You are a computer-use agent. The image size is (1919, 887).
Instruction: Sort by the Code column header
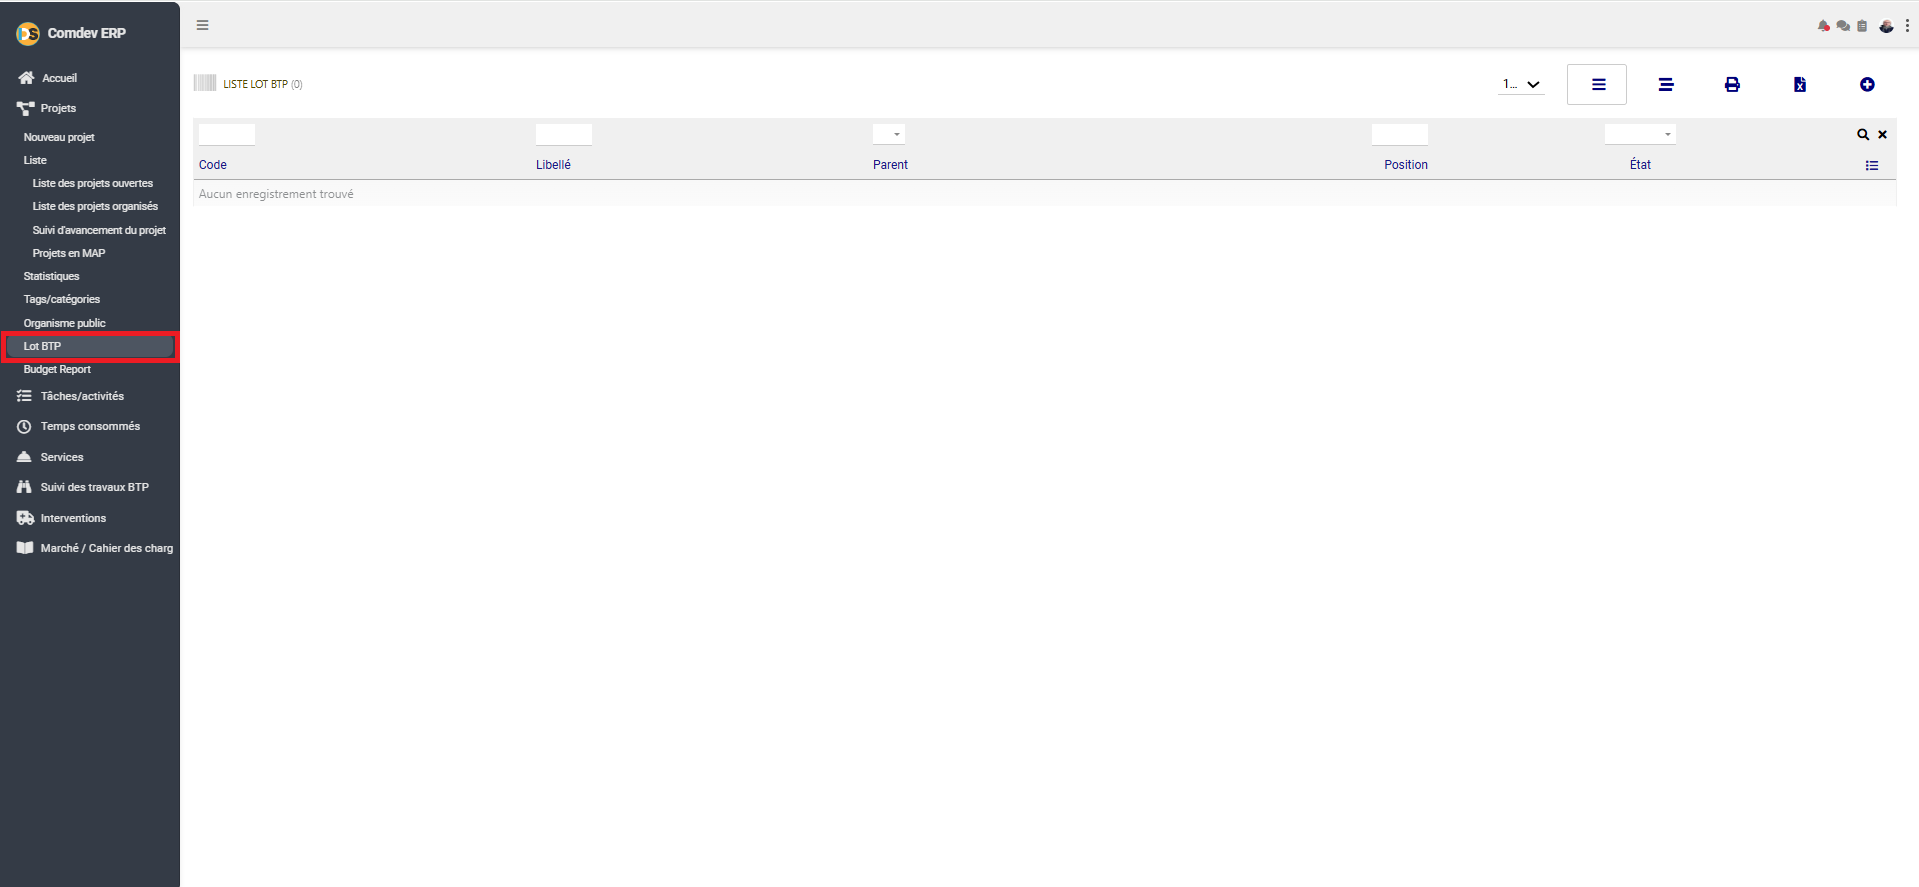pyautogui.click(x=213, y=165)
